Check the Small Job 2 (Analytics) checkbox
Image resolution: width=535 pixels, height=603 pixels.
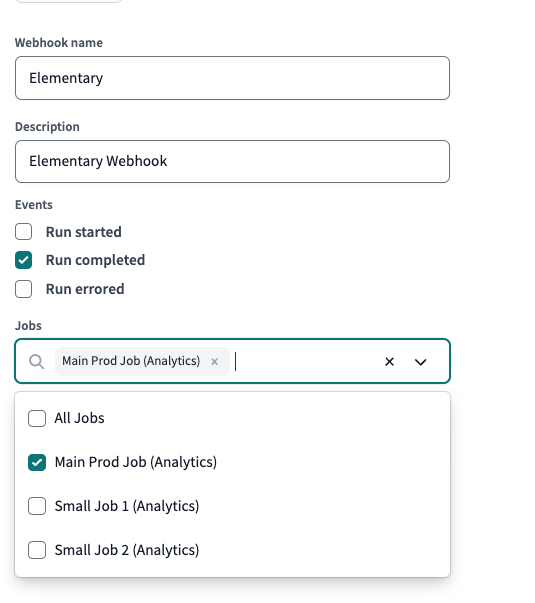[x=37, y=550]
